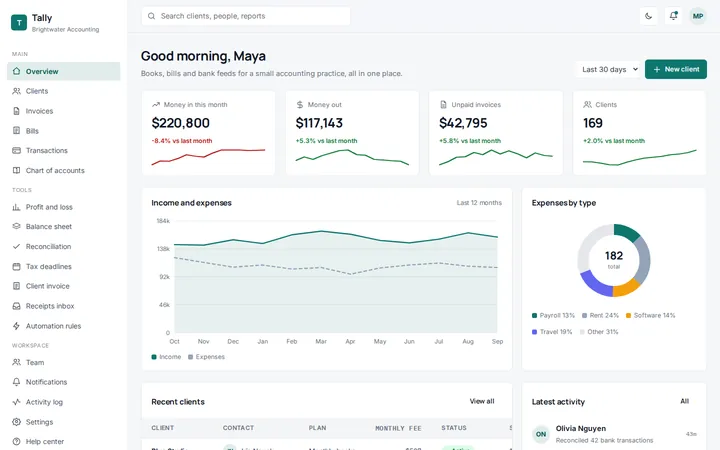Click the CLIENT column header
Viewport: 720px width, 450px height.
(x=163, y=428)
